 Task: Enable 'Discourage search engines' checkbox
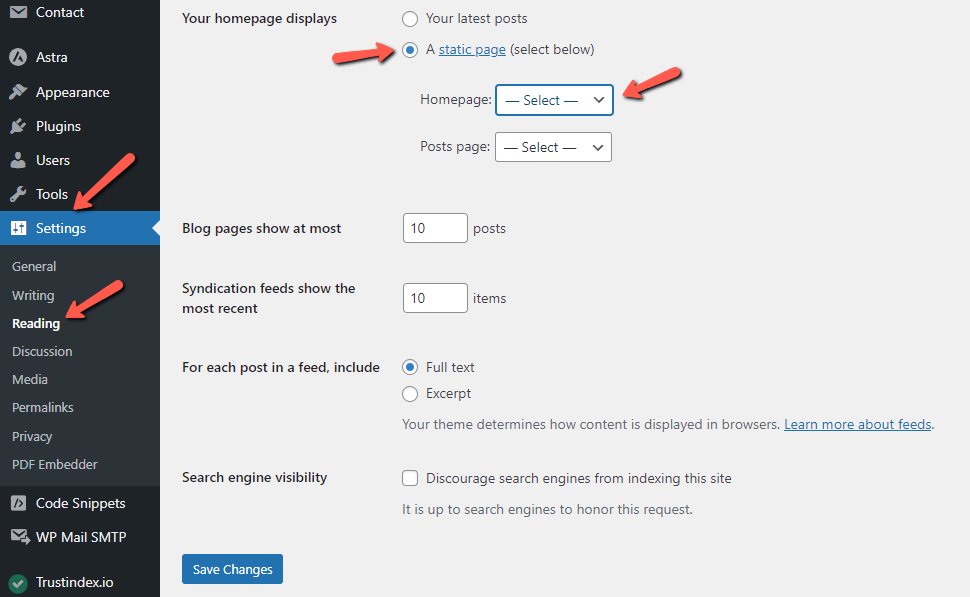click(x=410, y=478)
